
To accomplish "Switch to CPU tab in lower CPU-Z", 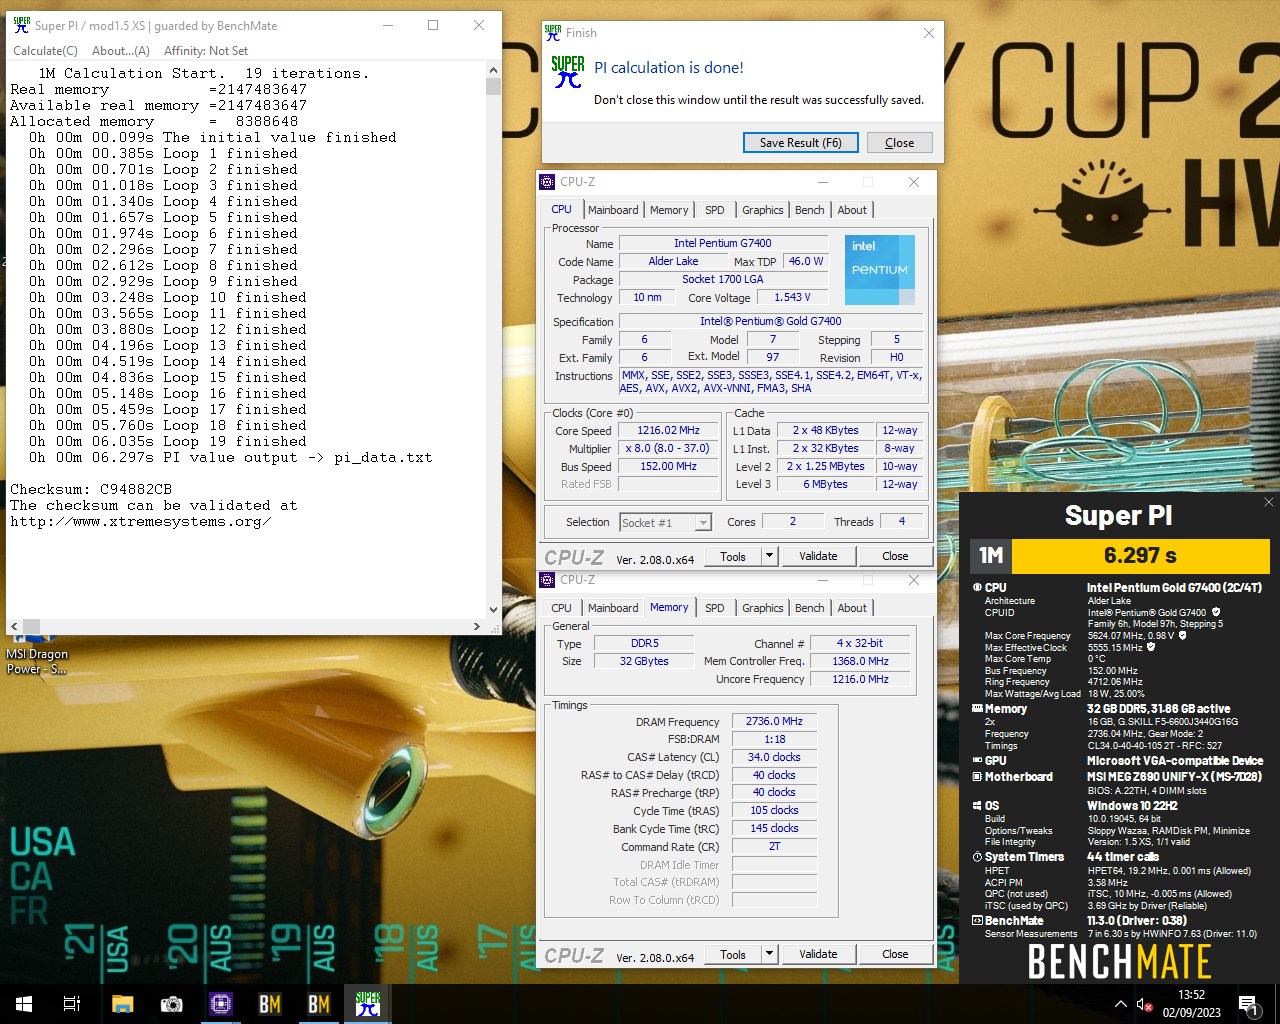I will click(562, 608).
